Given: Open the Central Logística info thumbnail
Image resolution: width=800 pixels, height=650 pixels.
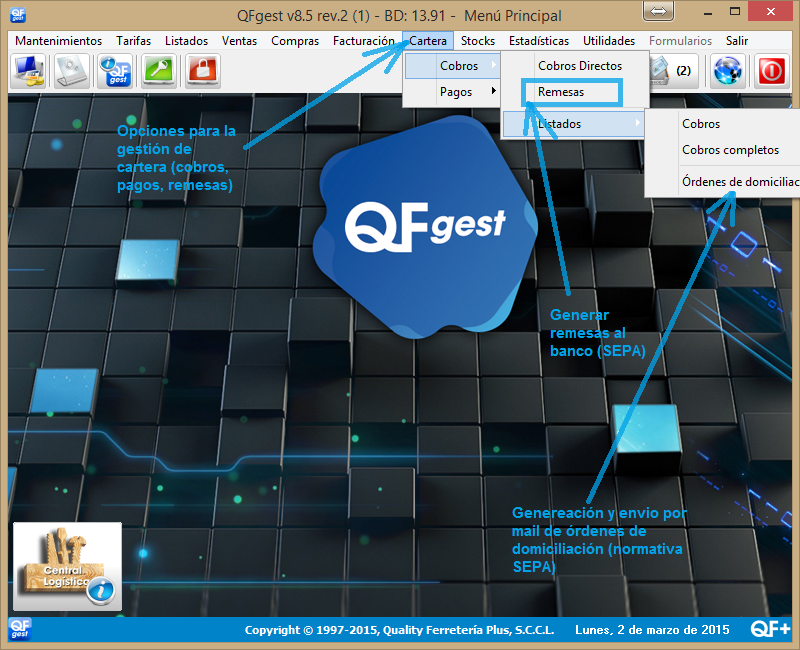Looking at the screenshot, I should [x=67, y=566].
